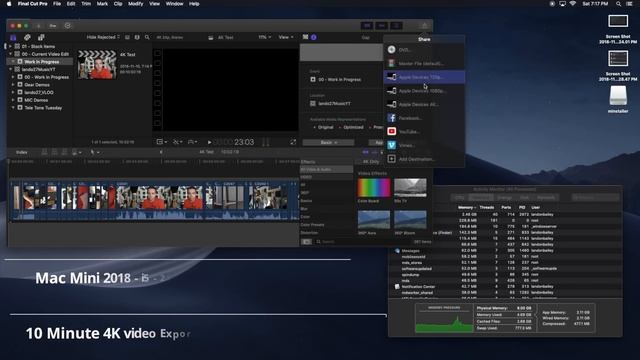640x360 pixels.
Task: Open the viewer zoom percentage dropdown
Action: click(264, 37)
